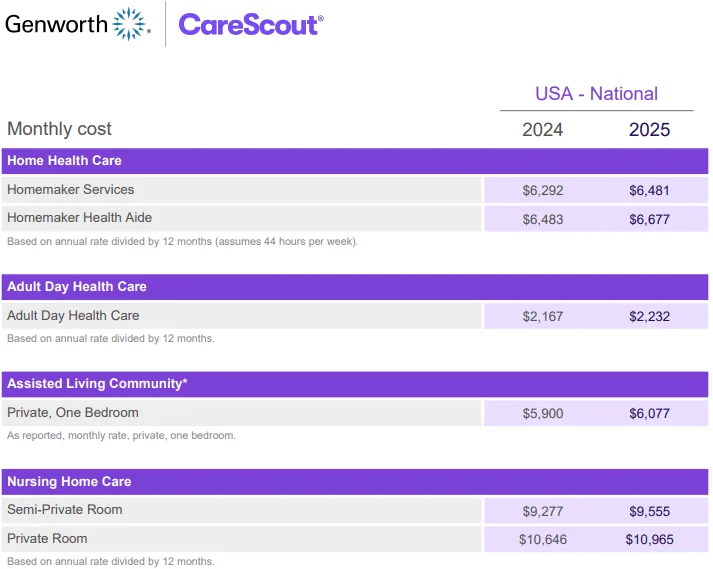Click the $2,232 Adult Day Health Care value
The width and height of the screenshot is (713, 569).
[649, 317]
